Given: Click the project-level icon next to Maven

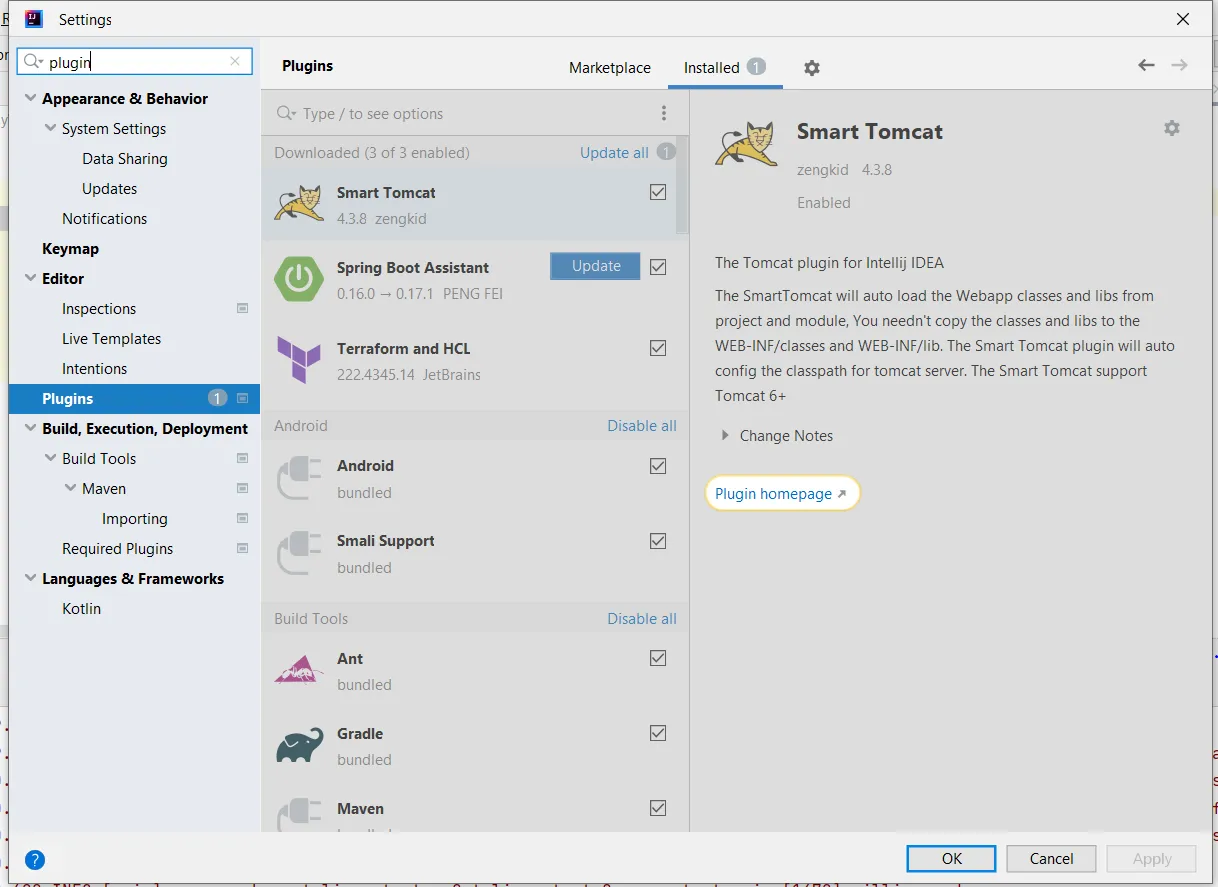Looking at the screenshot, I should [242, 489].
